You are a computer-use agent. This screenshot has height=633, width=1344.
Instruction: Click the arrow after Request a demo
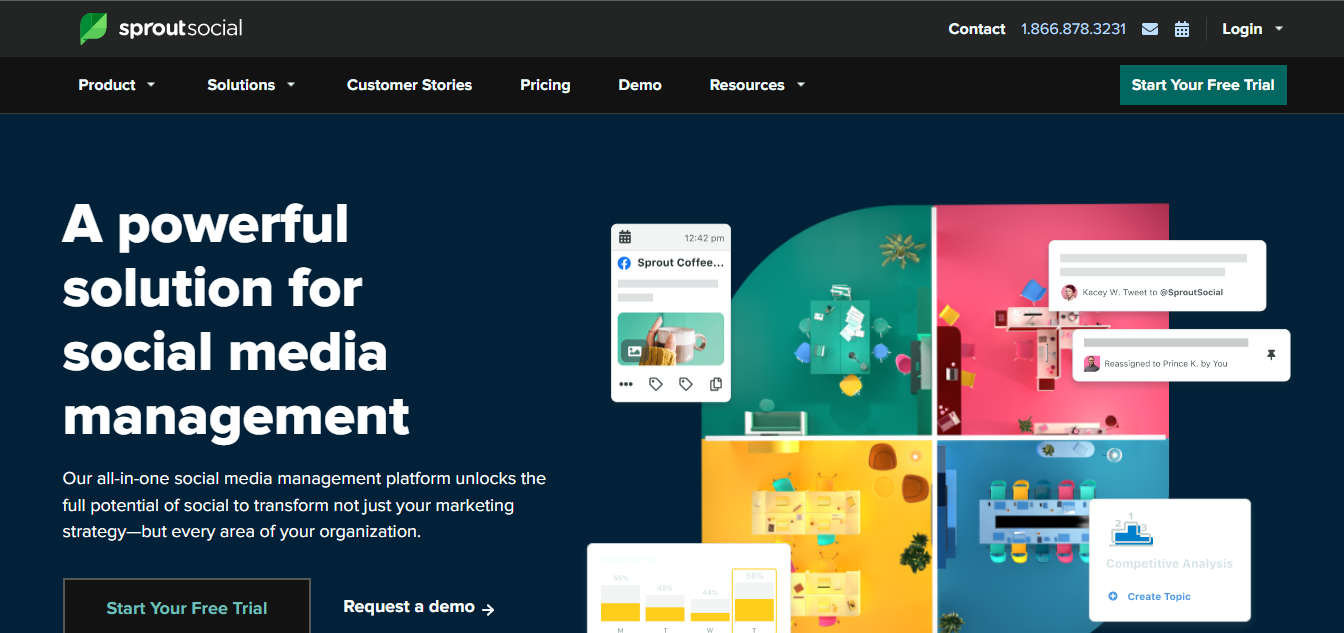pyautogui.click(x=488, y=608)
